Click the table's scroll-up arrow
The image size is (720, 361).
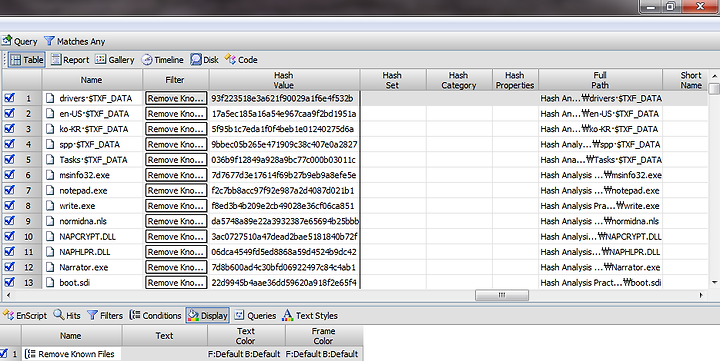coord(714,75)
